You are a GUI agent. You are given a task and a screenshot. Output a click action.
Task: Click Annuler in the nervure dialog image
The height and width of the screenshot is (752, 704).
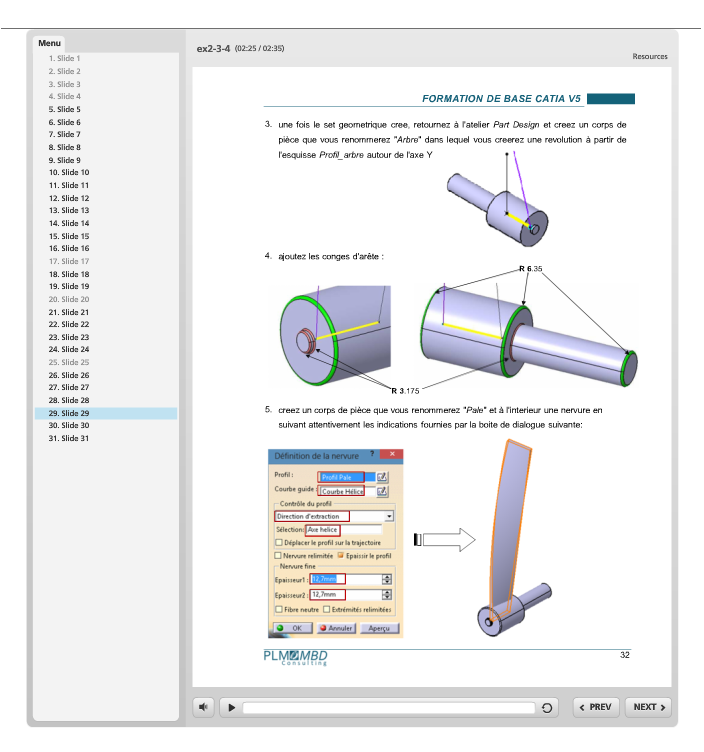click(336, 628)
